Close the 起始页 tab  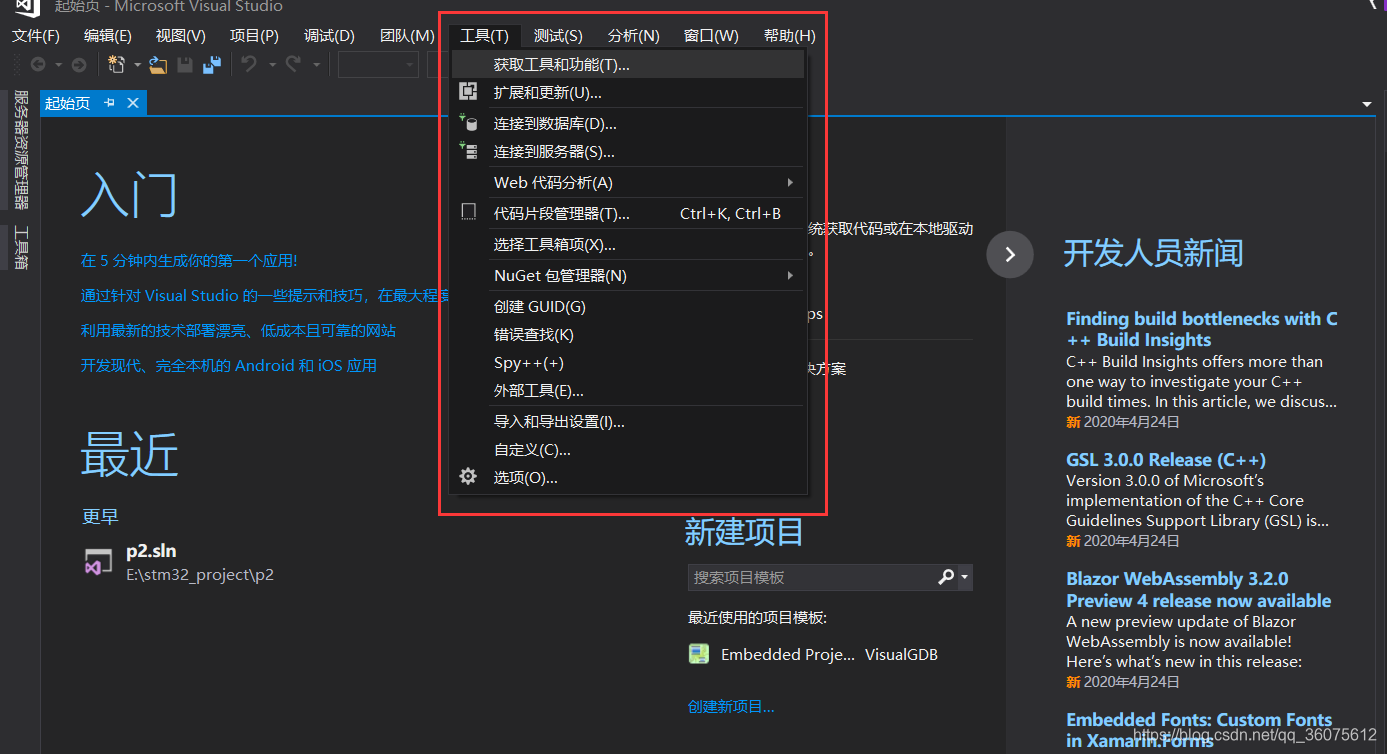[133, 103]
